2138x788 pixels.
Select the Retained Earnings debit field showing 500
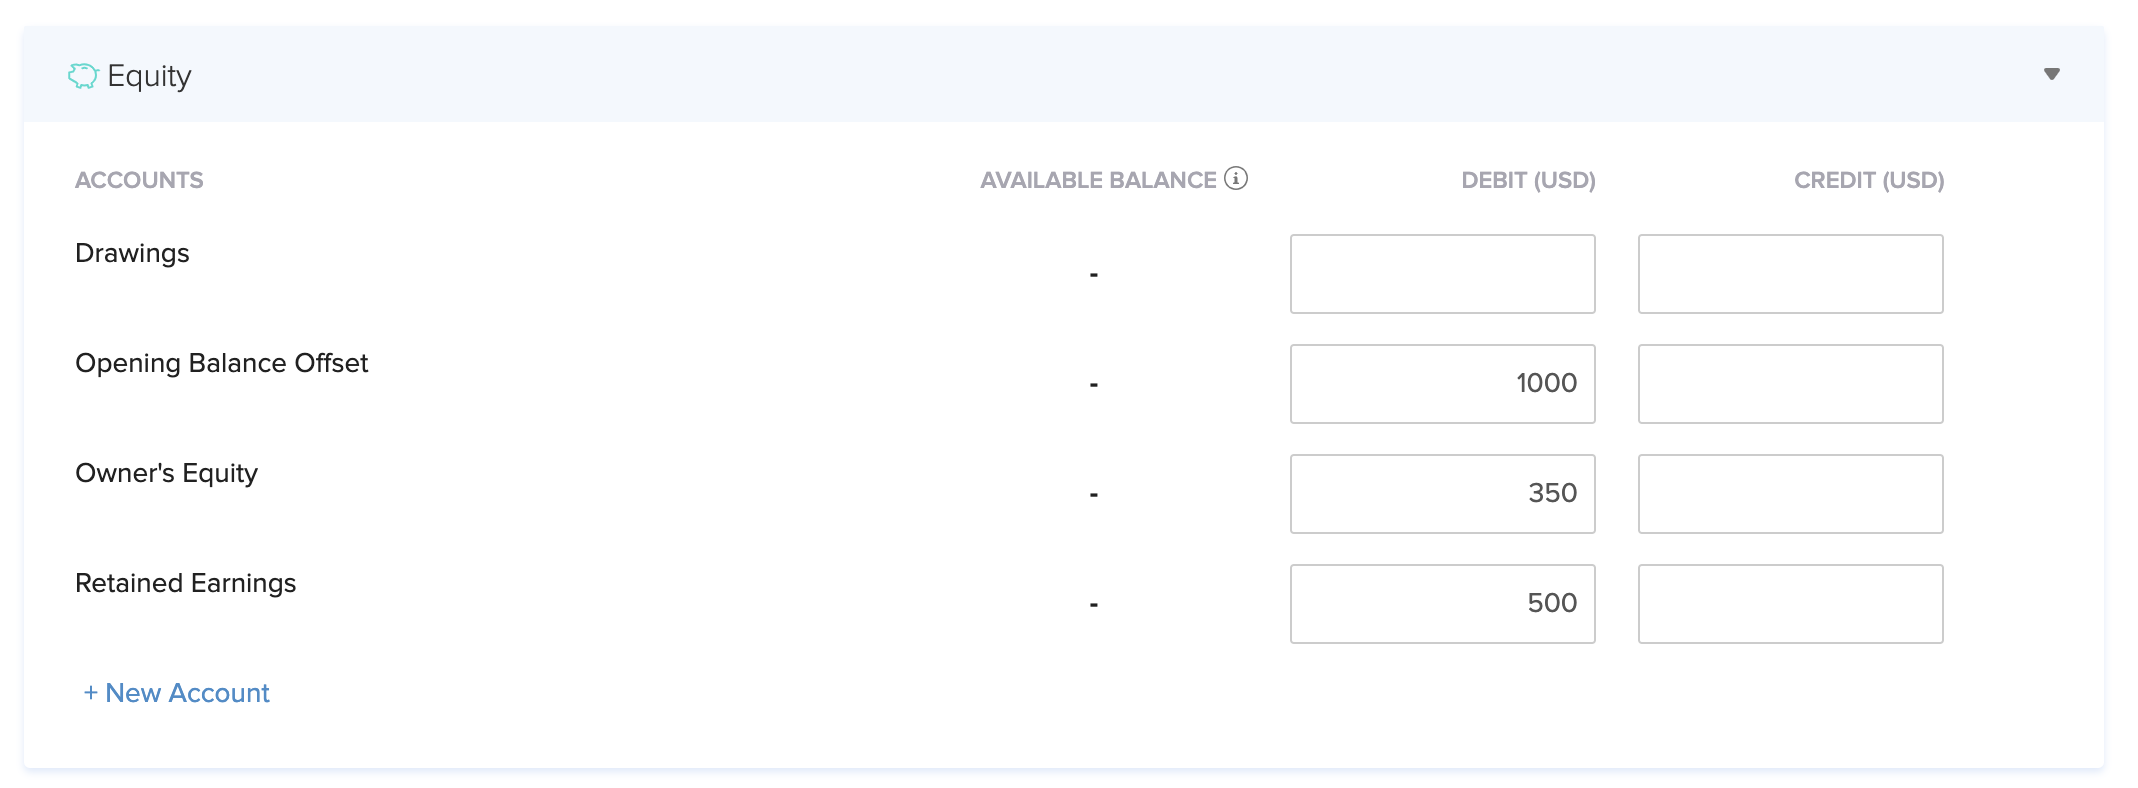click(1443, 603)
